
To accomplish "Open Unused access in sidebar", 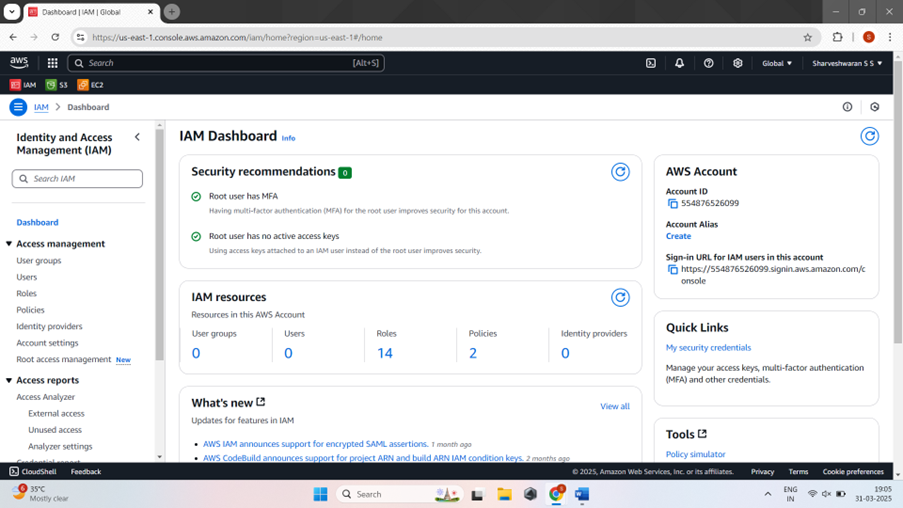I will [55, 430].
